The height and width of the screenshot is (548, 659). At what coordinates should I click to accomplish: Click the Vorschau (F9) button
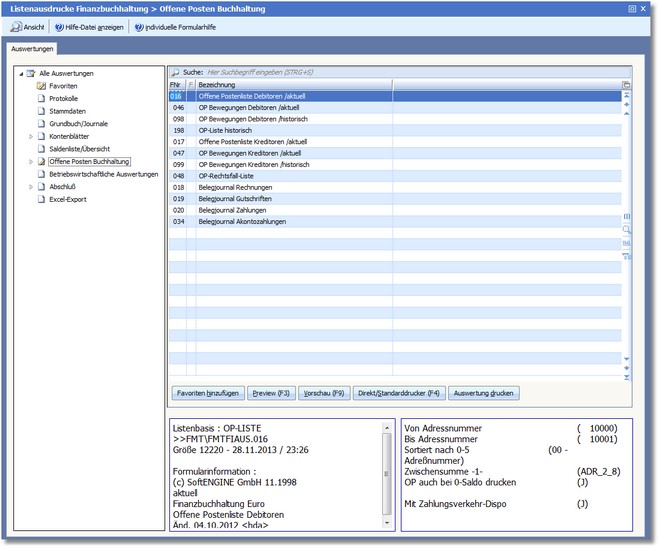[x=324, y=393]
